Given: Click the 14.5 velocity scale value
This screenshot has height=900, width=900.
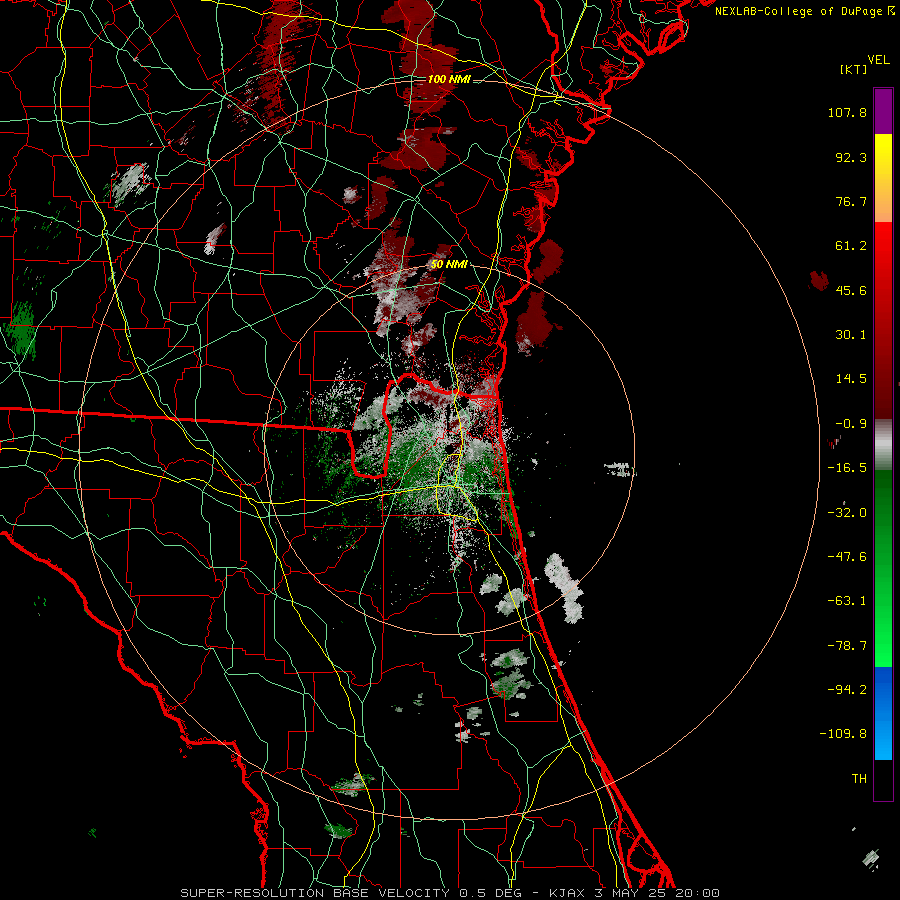Looking at the screenshot, I should pos(851,379).
